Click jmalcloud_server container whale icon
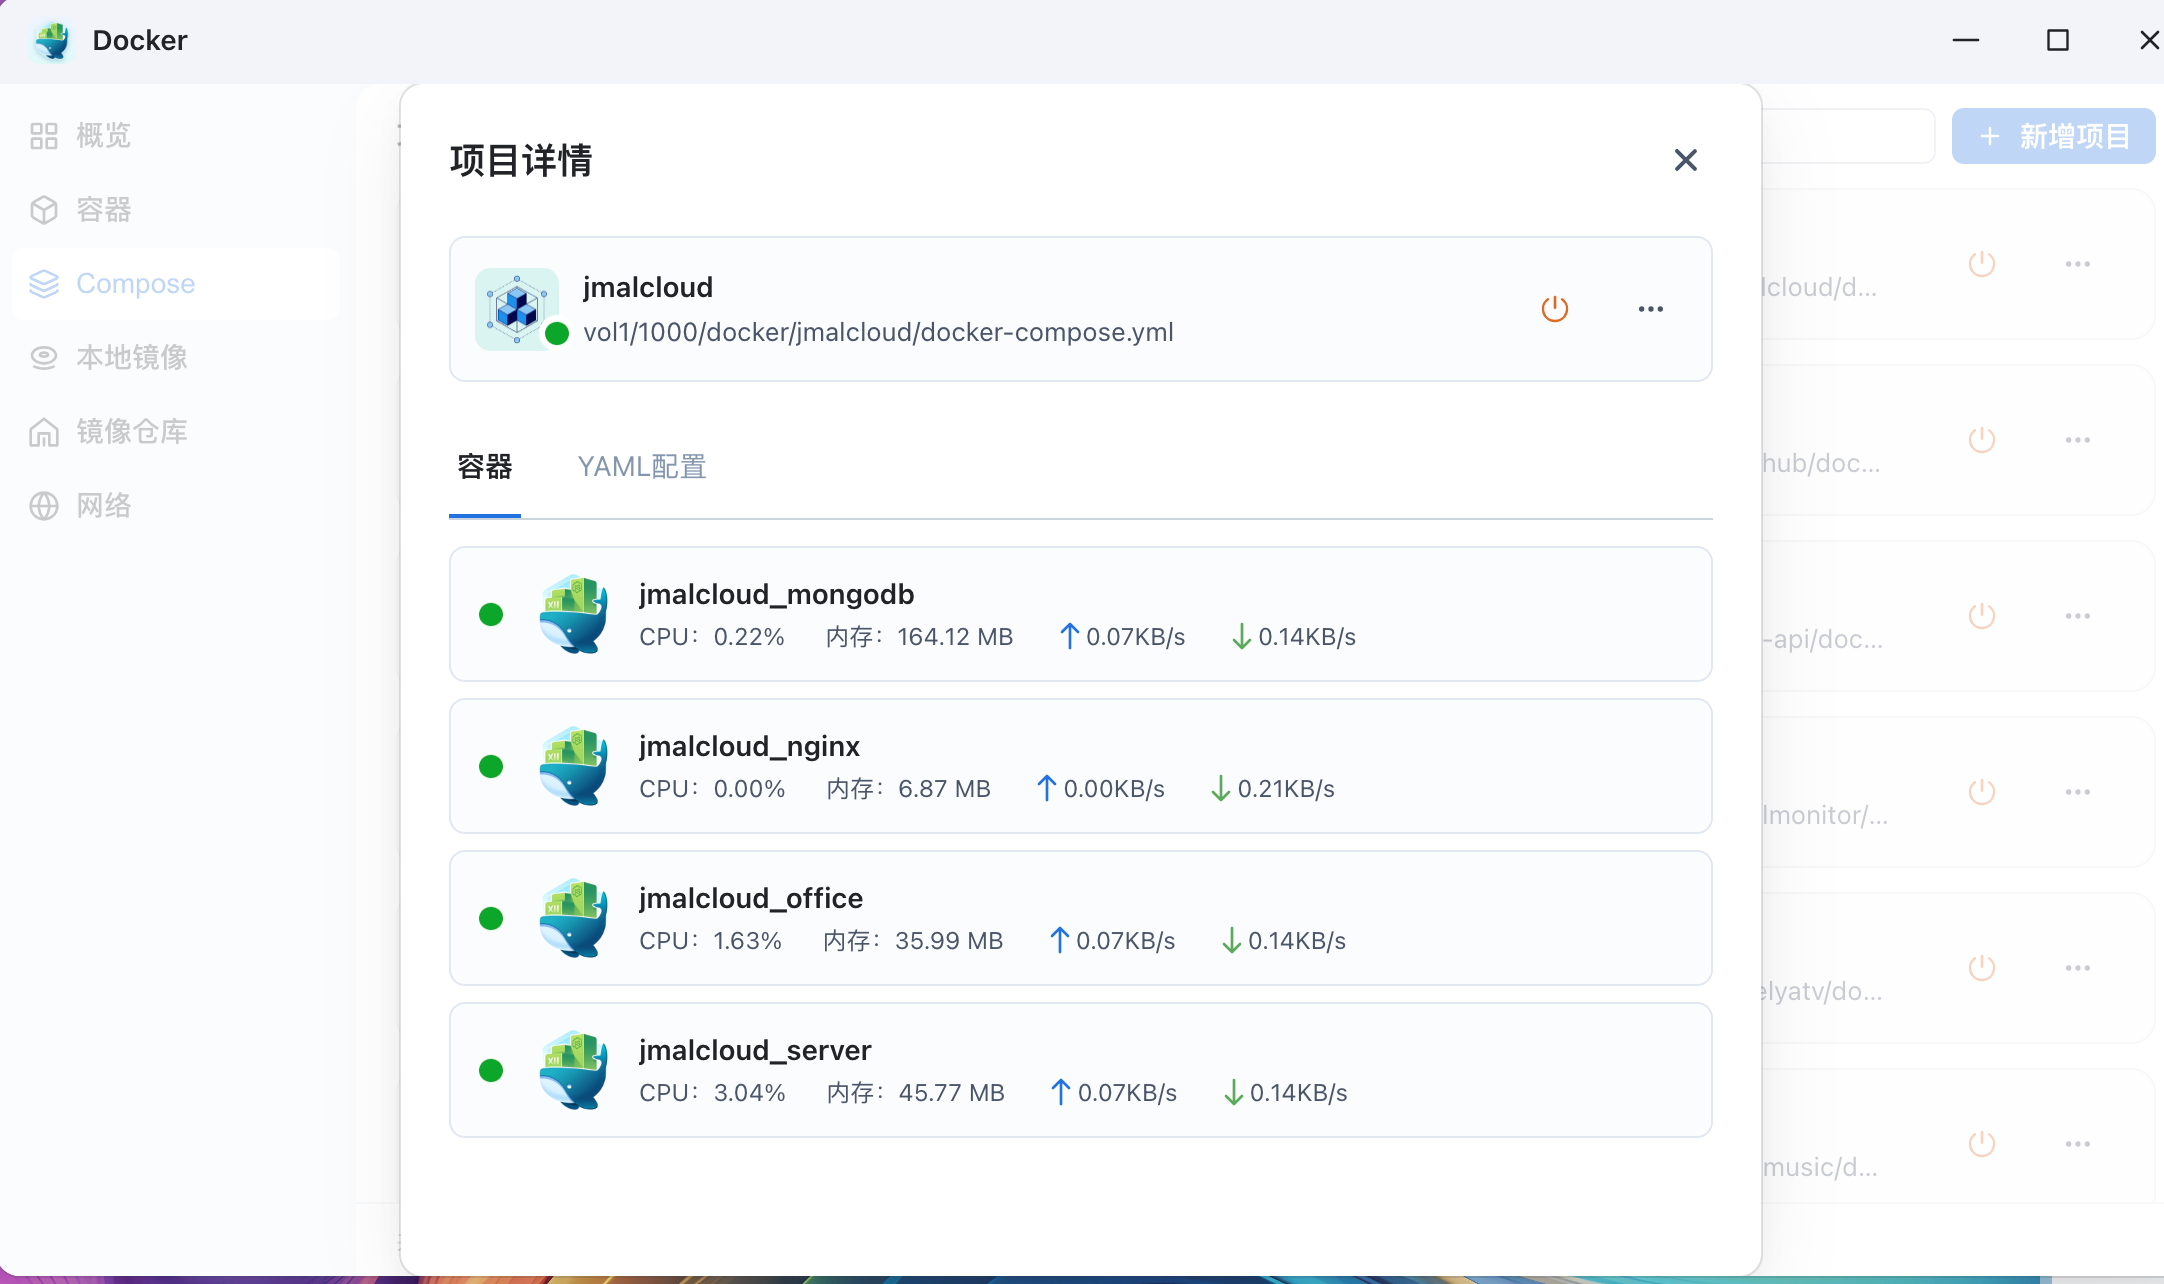 (x=573, y=1070)
